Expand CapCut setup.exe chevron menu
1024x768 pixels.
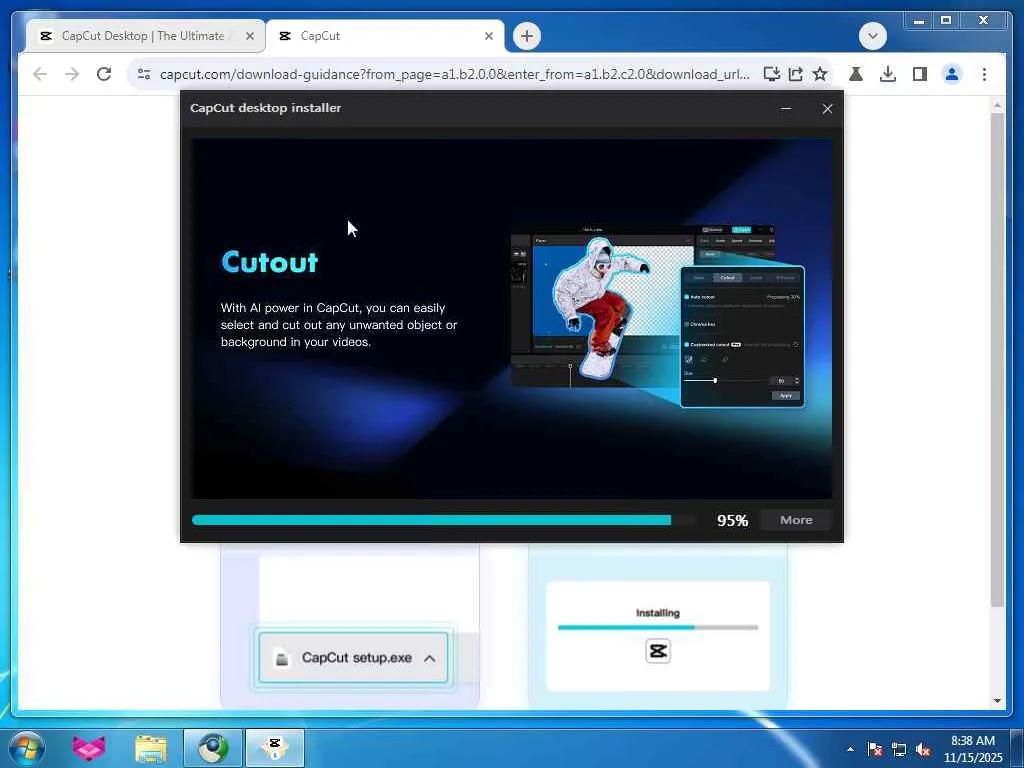coord(429,658)
